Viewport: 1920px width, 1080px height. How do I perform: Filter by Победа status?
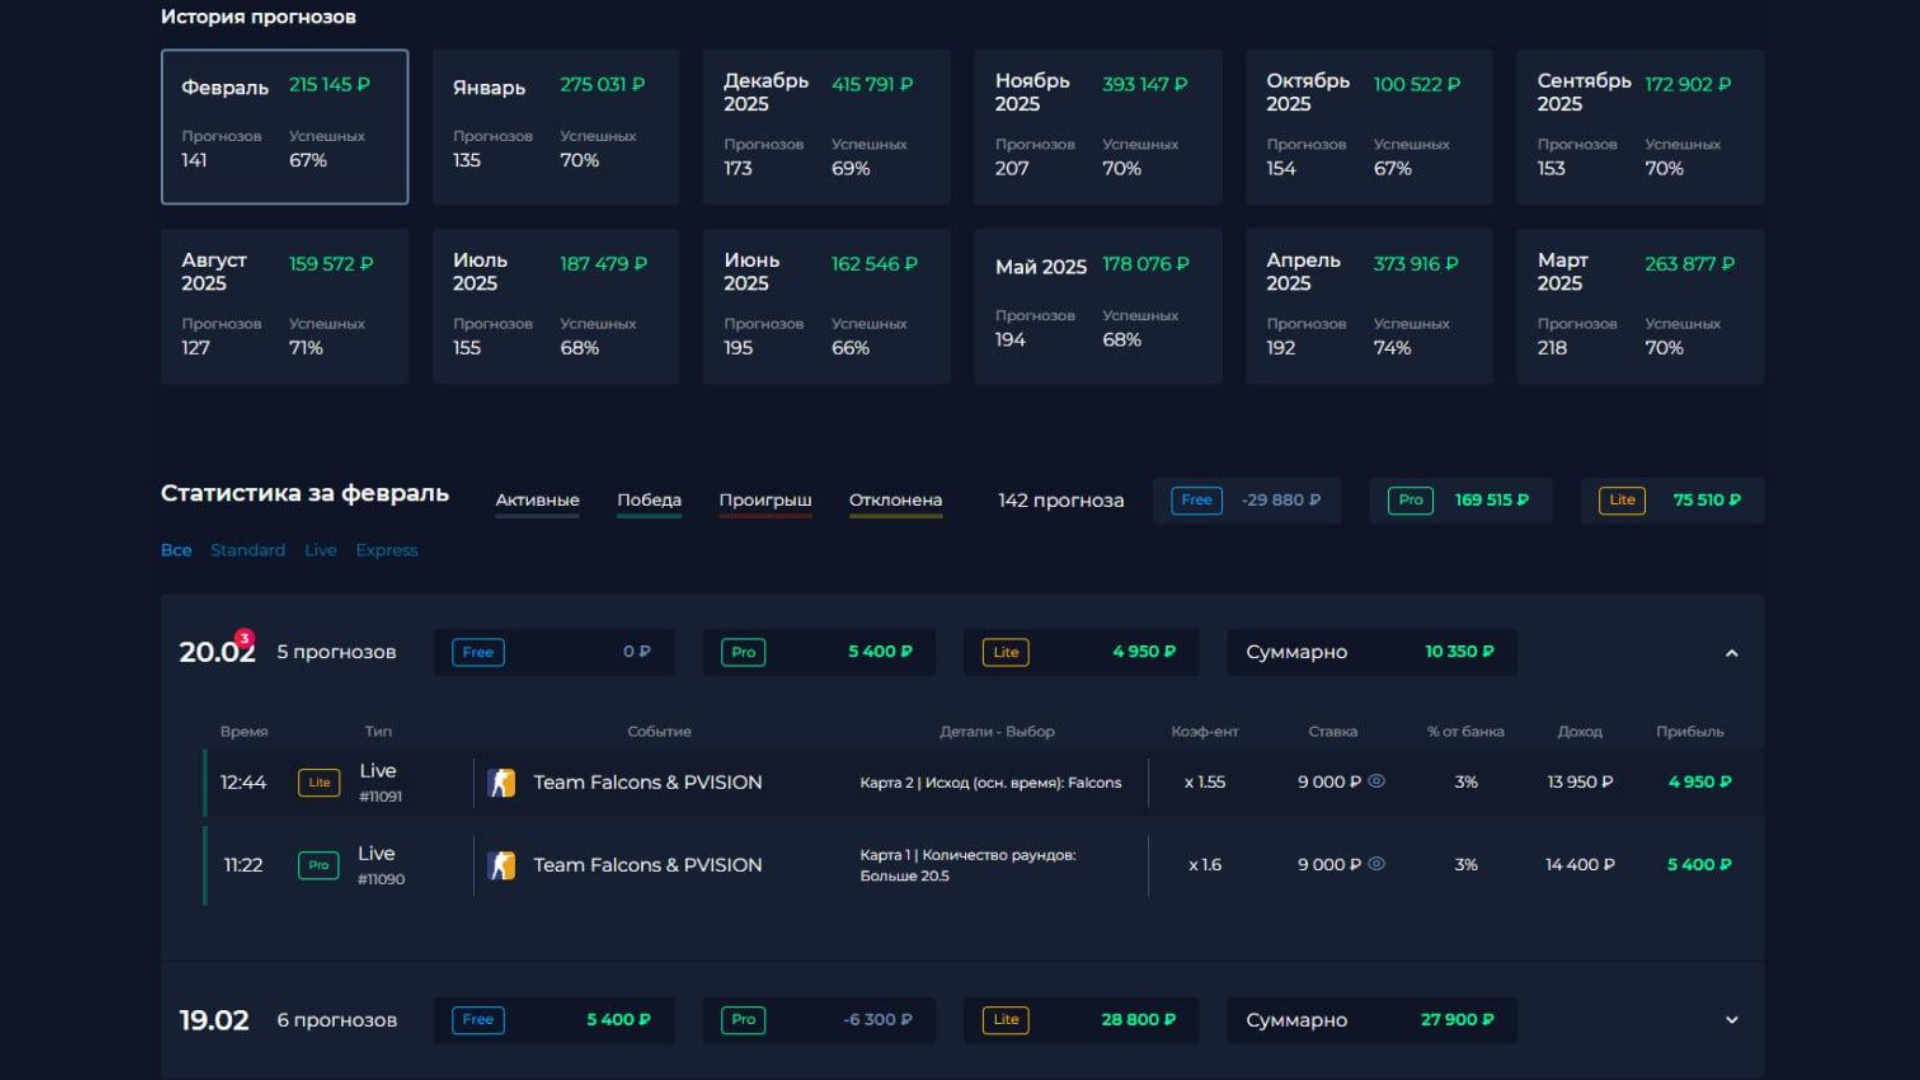tap(648, 500)
